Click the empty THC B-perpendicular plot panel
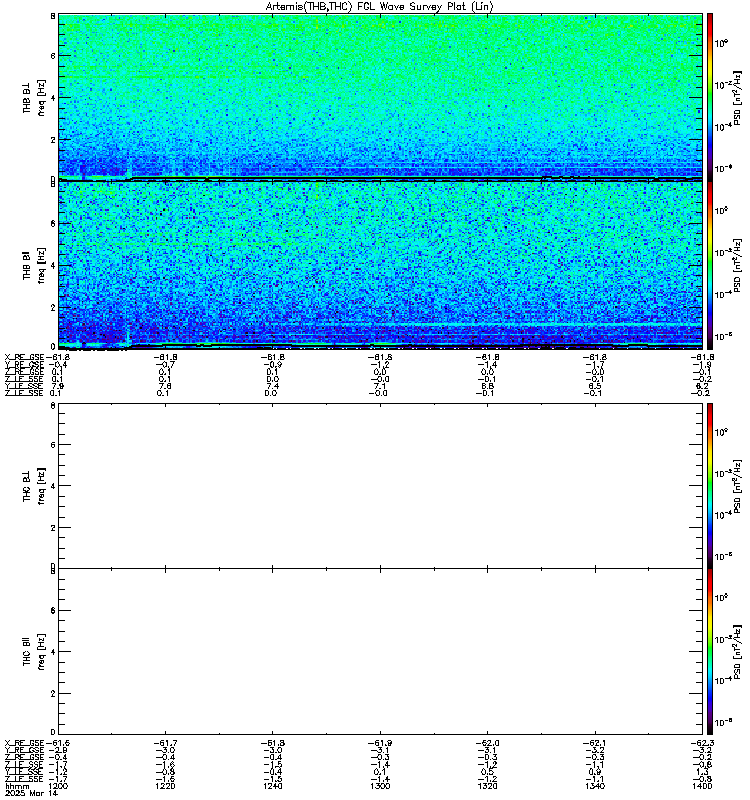Screen dimensions: 750x800 380,486
